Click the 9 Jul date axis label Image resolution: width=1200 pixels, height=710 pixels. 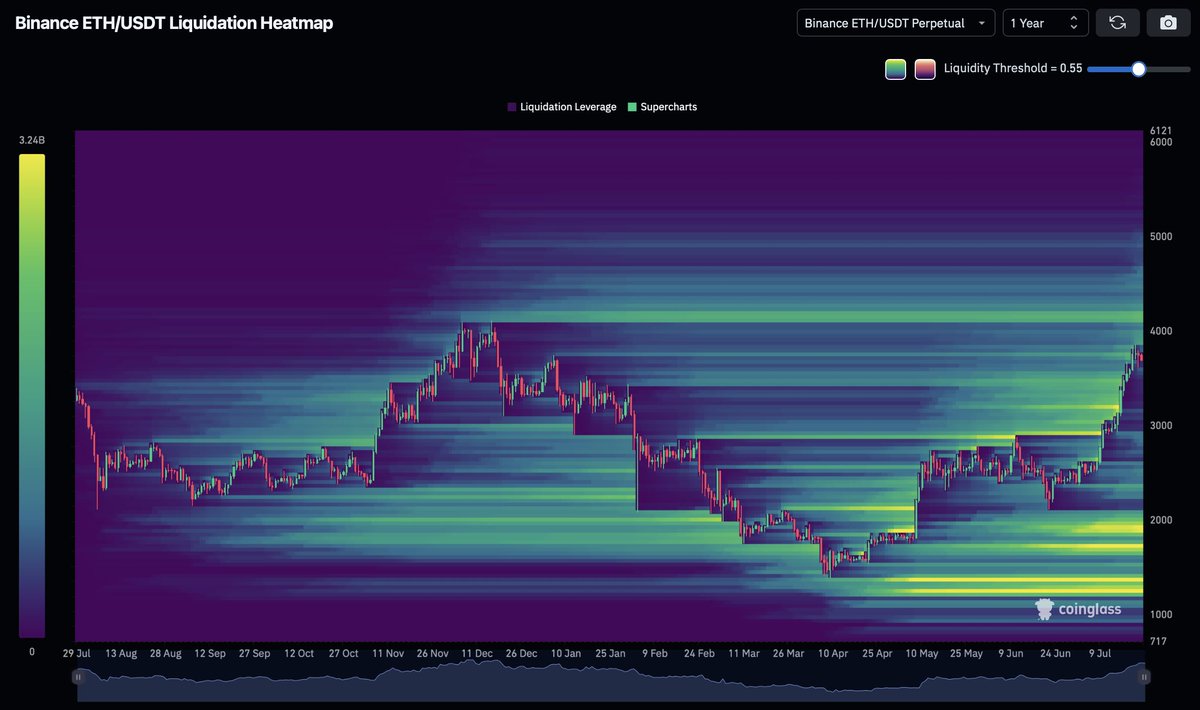tap(1099, 653)
